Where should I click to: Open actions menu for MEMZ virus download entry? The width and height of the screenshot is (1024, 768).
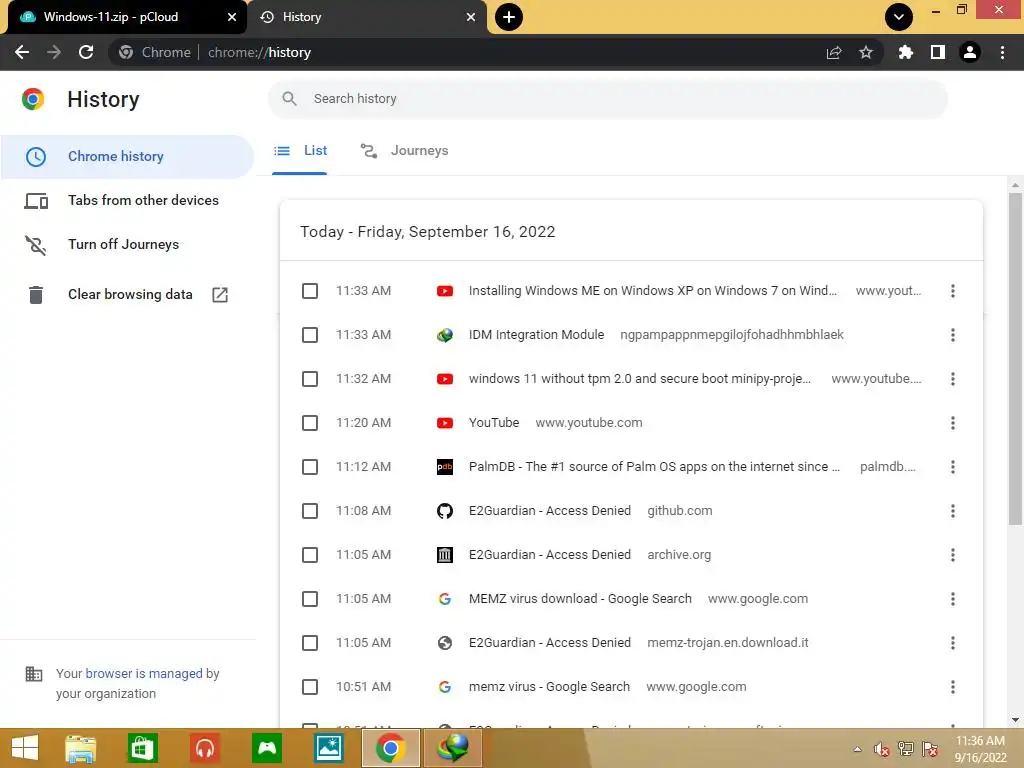953,599
